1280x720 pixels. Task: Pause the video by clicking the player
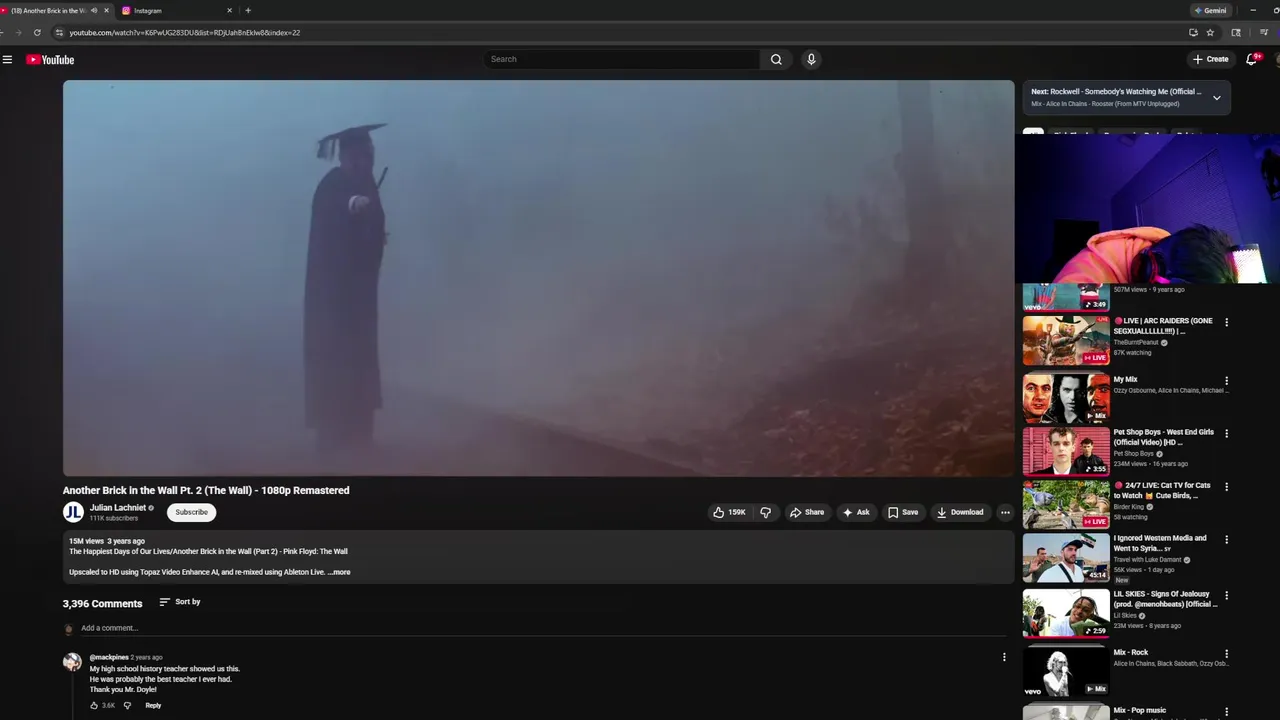click(538, 278)
